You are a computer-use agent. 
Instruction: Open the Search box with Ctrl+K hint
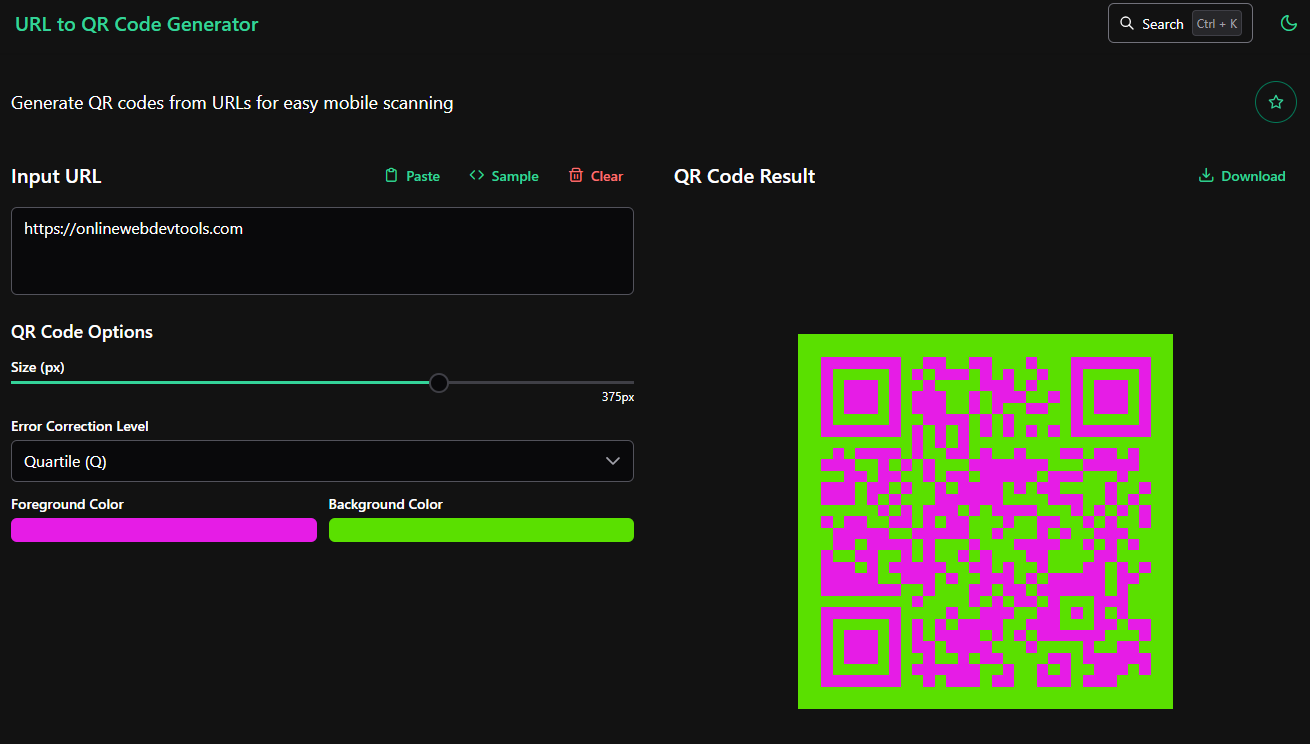[1180, 23]
